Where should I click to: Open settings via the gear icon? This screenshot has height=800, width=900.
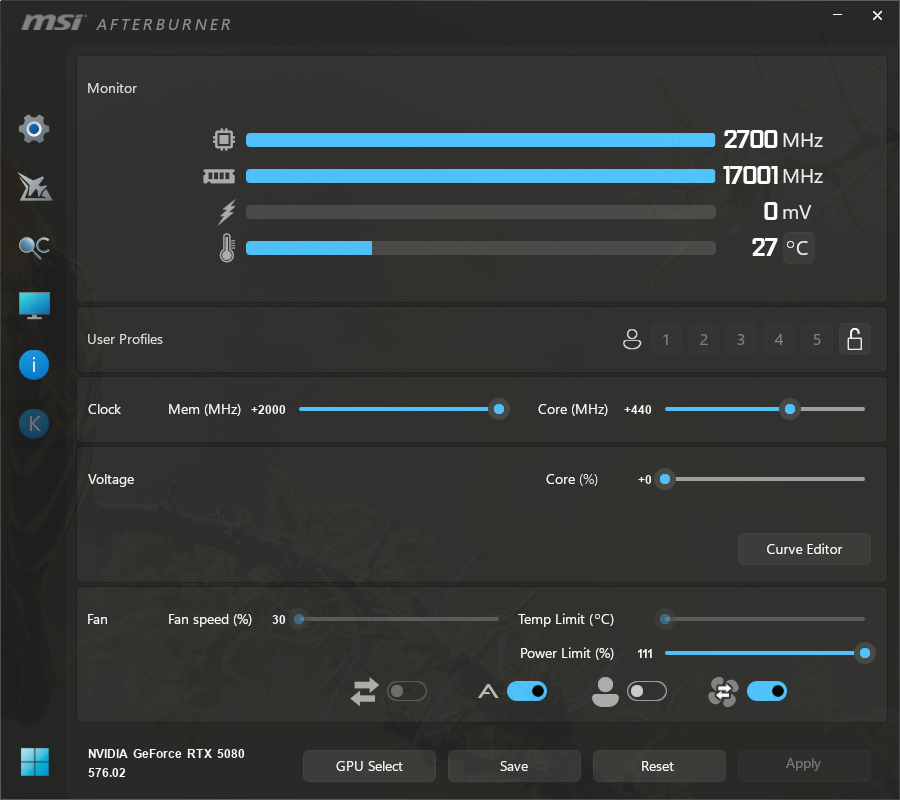click(34, 129)
